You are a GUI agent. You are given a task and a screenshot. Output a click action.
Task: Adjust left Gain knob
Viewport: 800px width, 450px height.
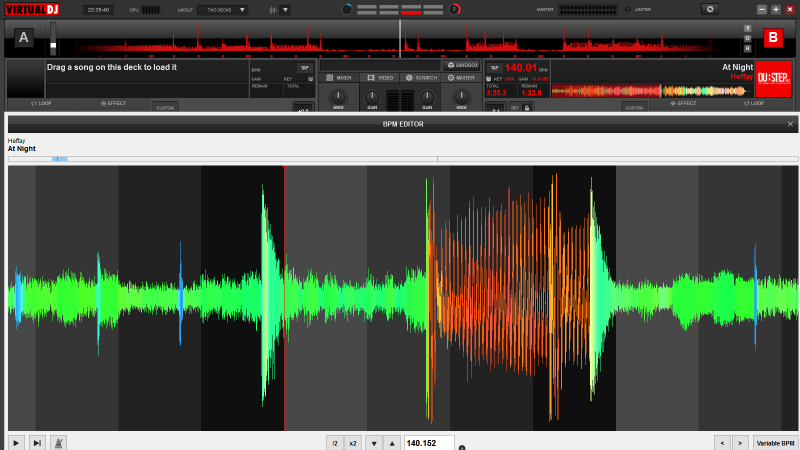(x=372, y=97)
